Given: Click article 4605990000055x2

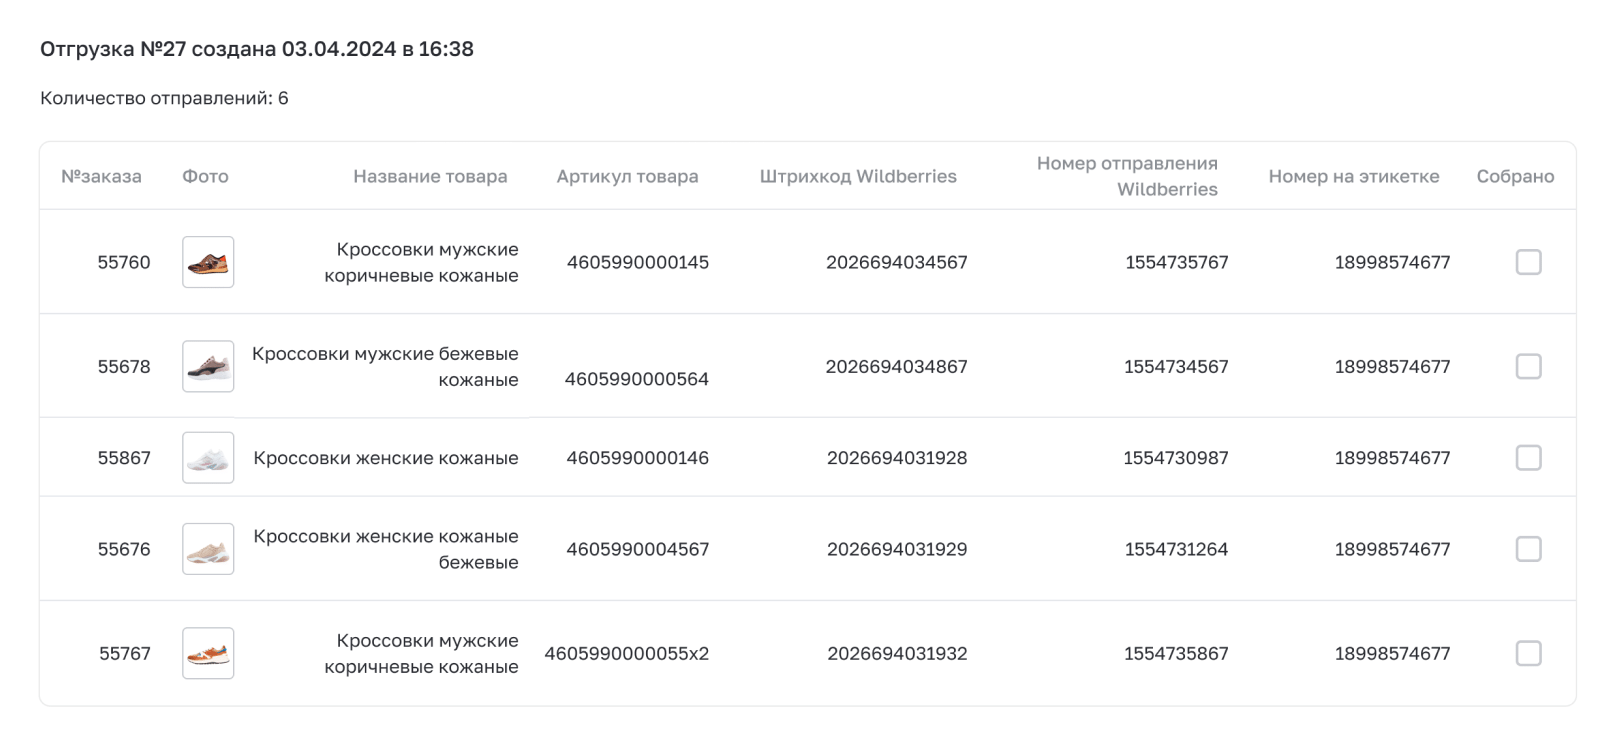Looking at the screenshot, I should tap(627, 654).
